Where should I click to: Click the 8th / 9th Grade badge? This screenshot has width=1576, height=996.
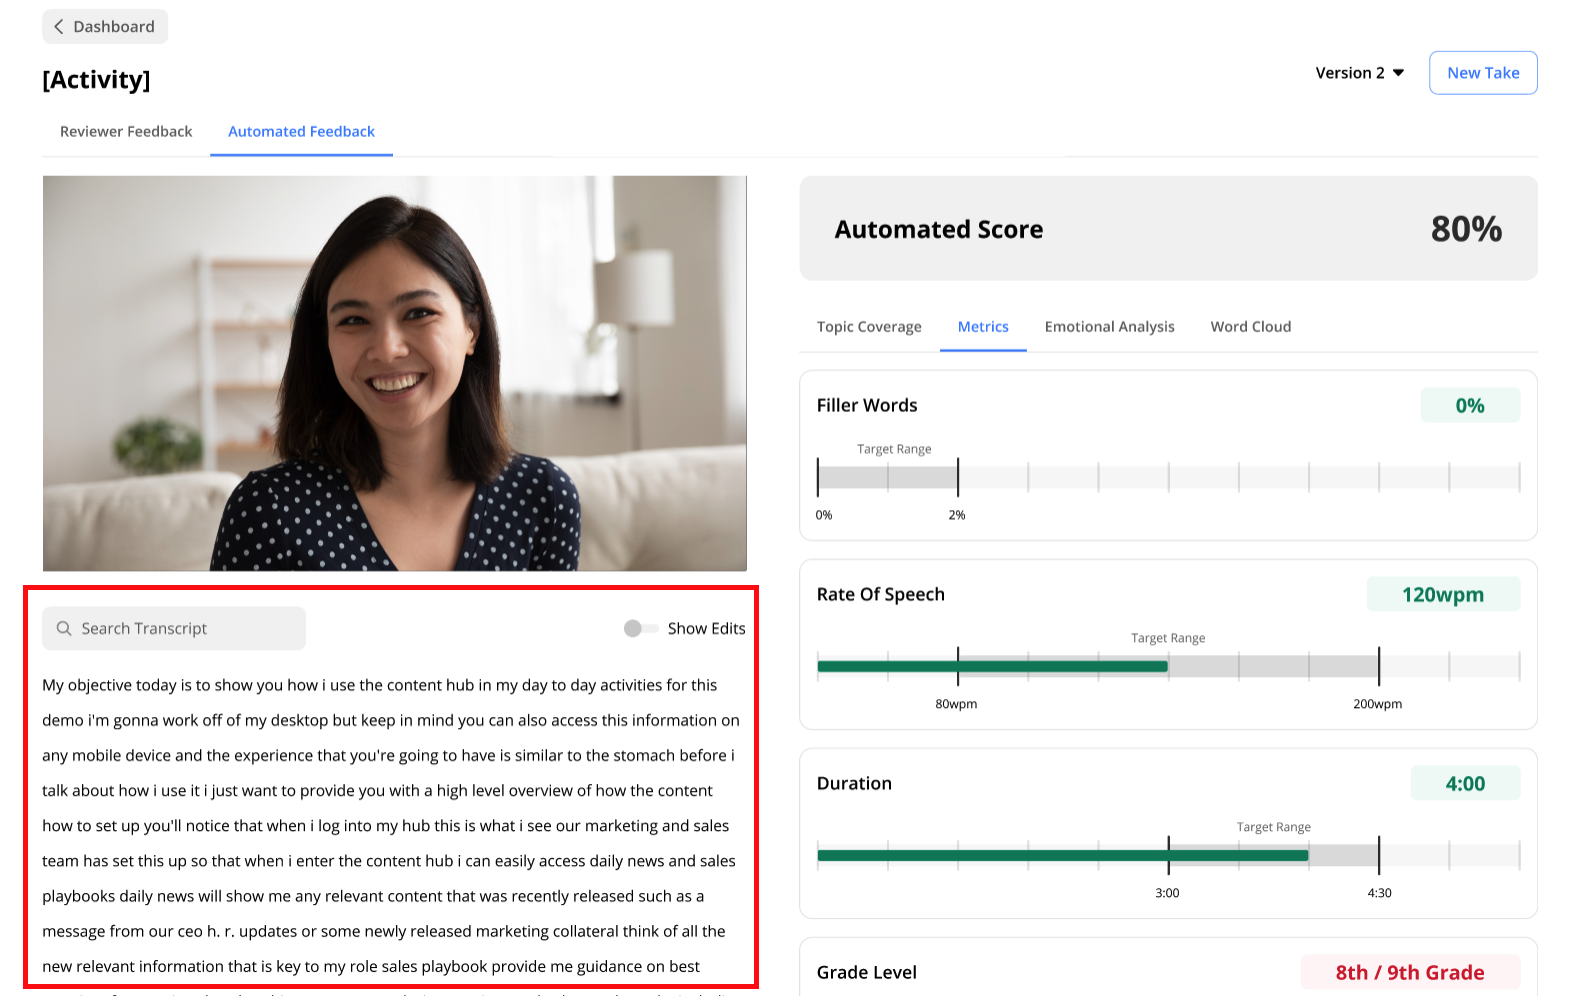[1410, 972]
